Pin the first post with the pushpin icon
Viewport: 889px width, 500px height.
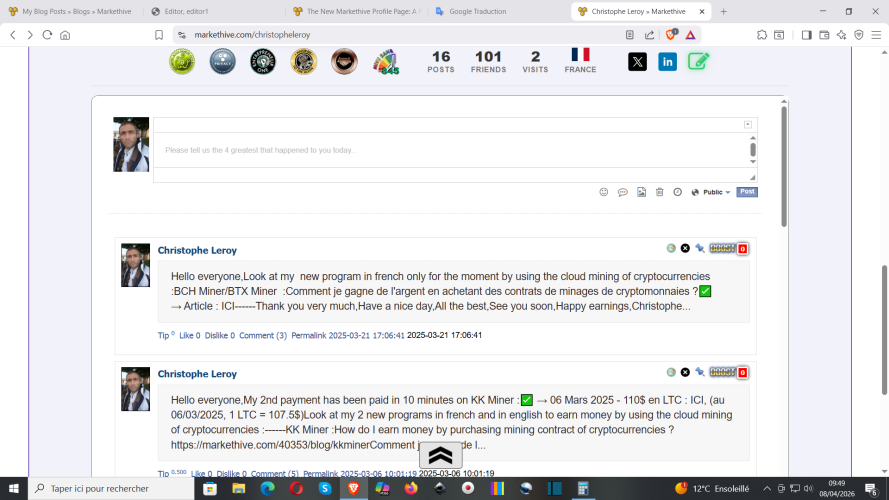pos(700,248)
